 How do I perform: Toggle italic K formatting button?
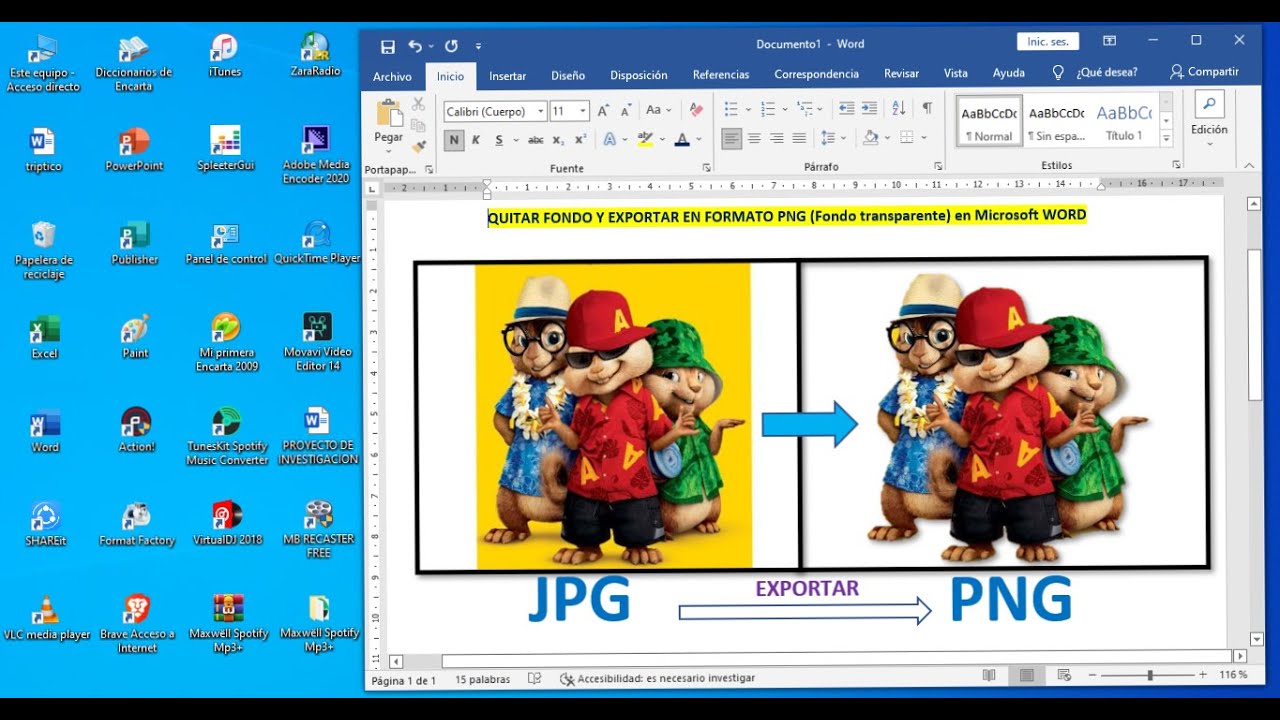[x=477, y=140]
